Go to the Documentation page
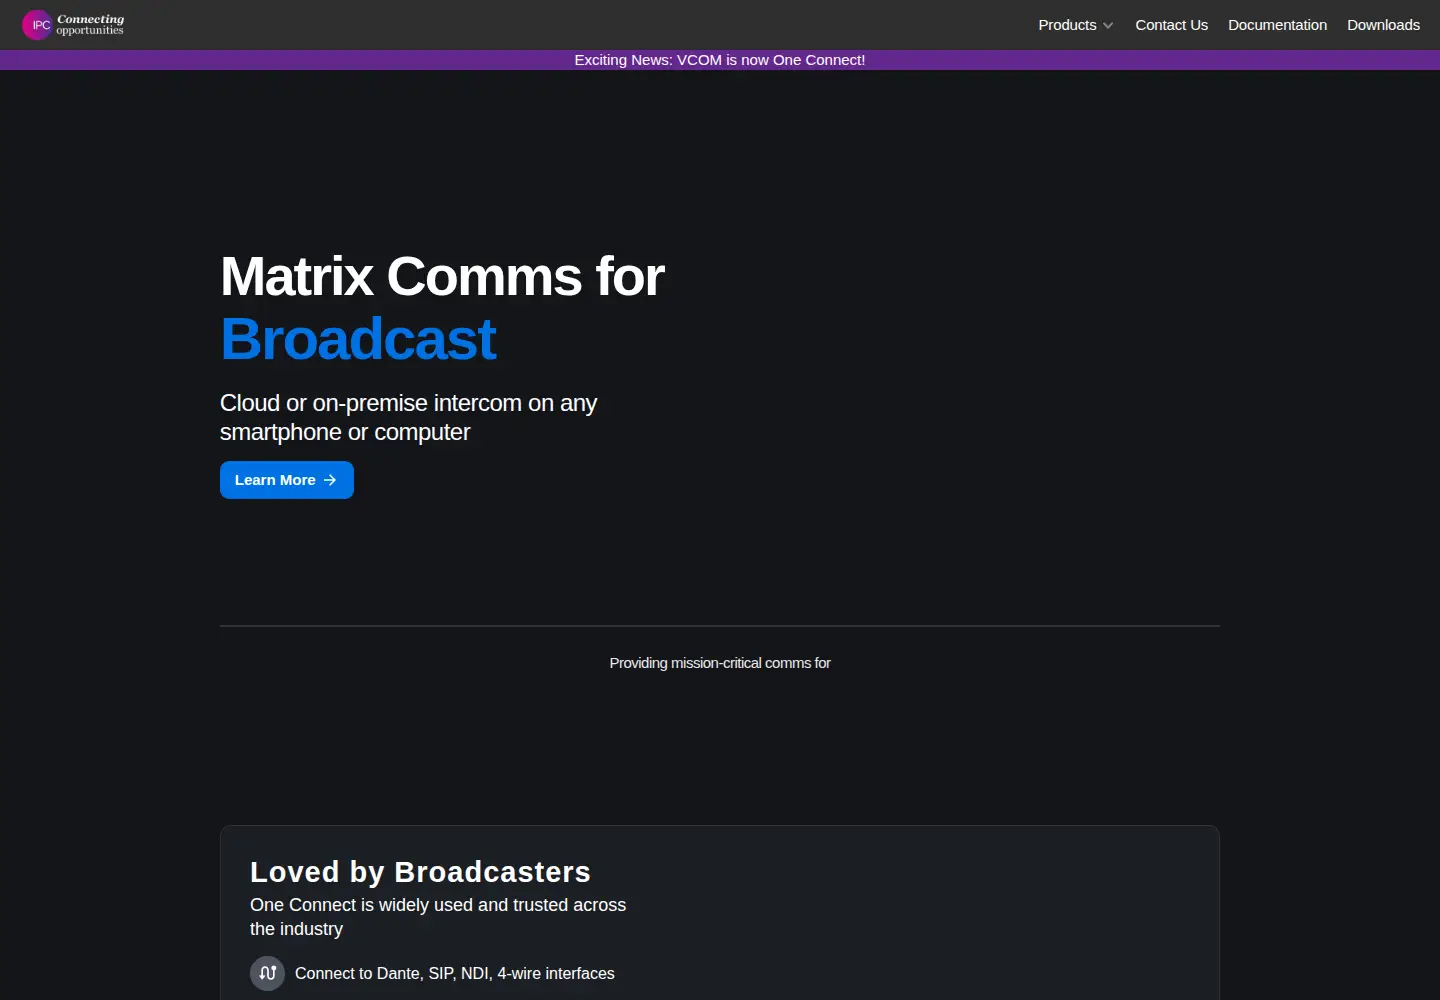This screenshot has height=1000, width=1440. pos(1277,25)
